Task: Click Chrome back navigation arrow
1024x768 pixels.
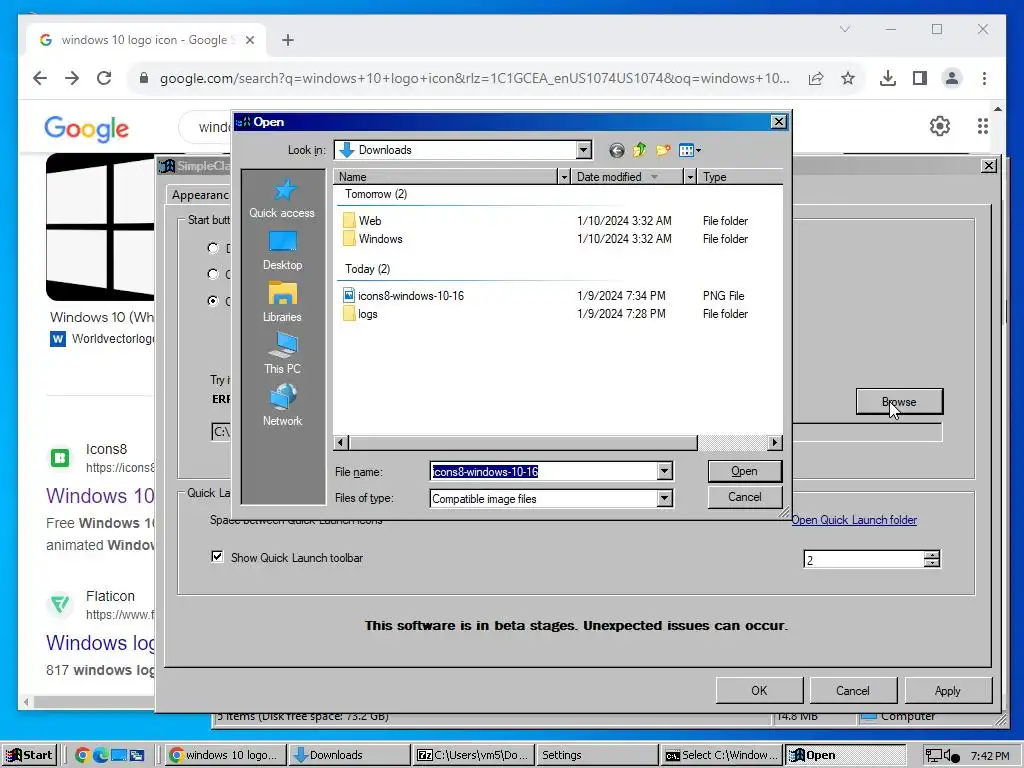Action: click(x=40, y=78)
